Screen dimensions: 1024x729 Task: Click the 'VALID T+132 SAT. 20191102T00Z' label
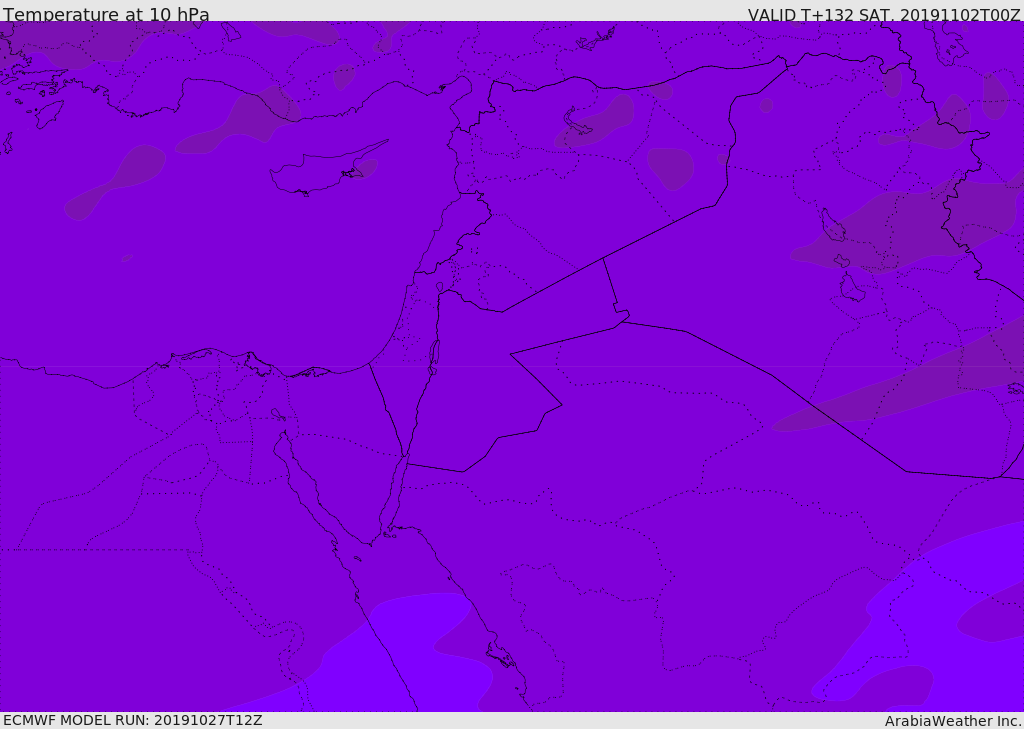pyautogui.click(x=884, y=14)
